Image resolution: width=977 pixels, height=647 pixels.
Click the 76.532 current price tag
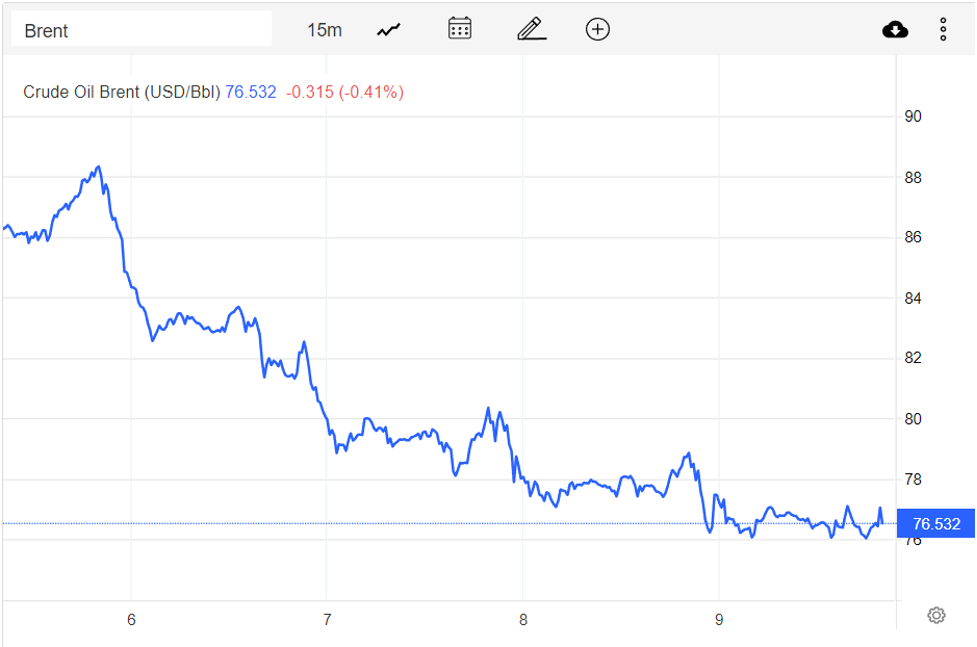pos(936,524)
